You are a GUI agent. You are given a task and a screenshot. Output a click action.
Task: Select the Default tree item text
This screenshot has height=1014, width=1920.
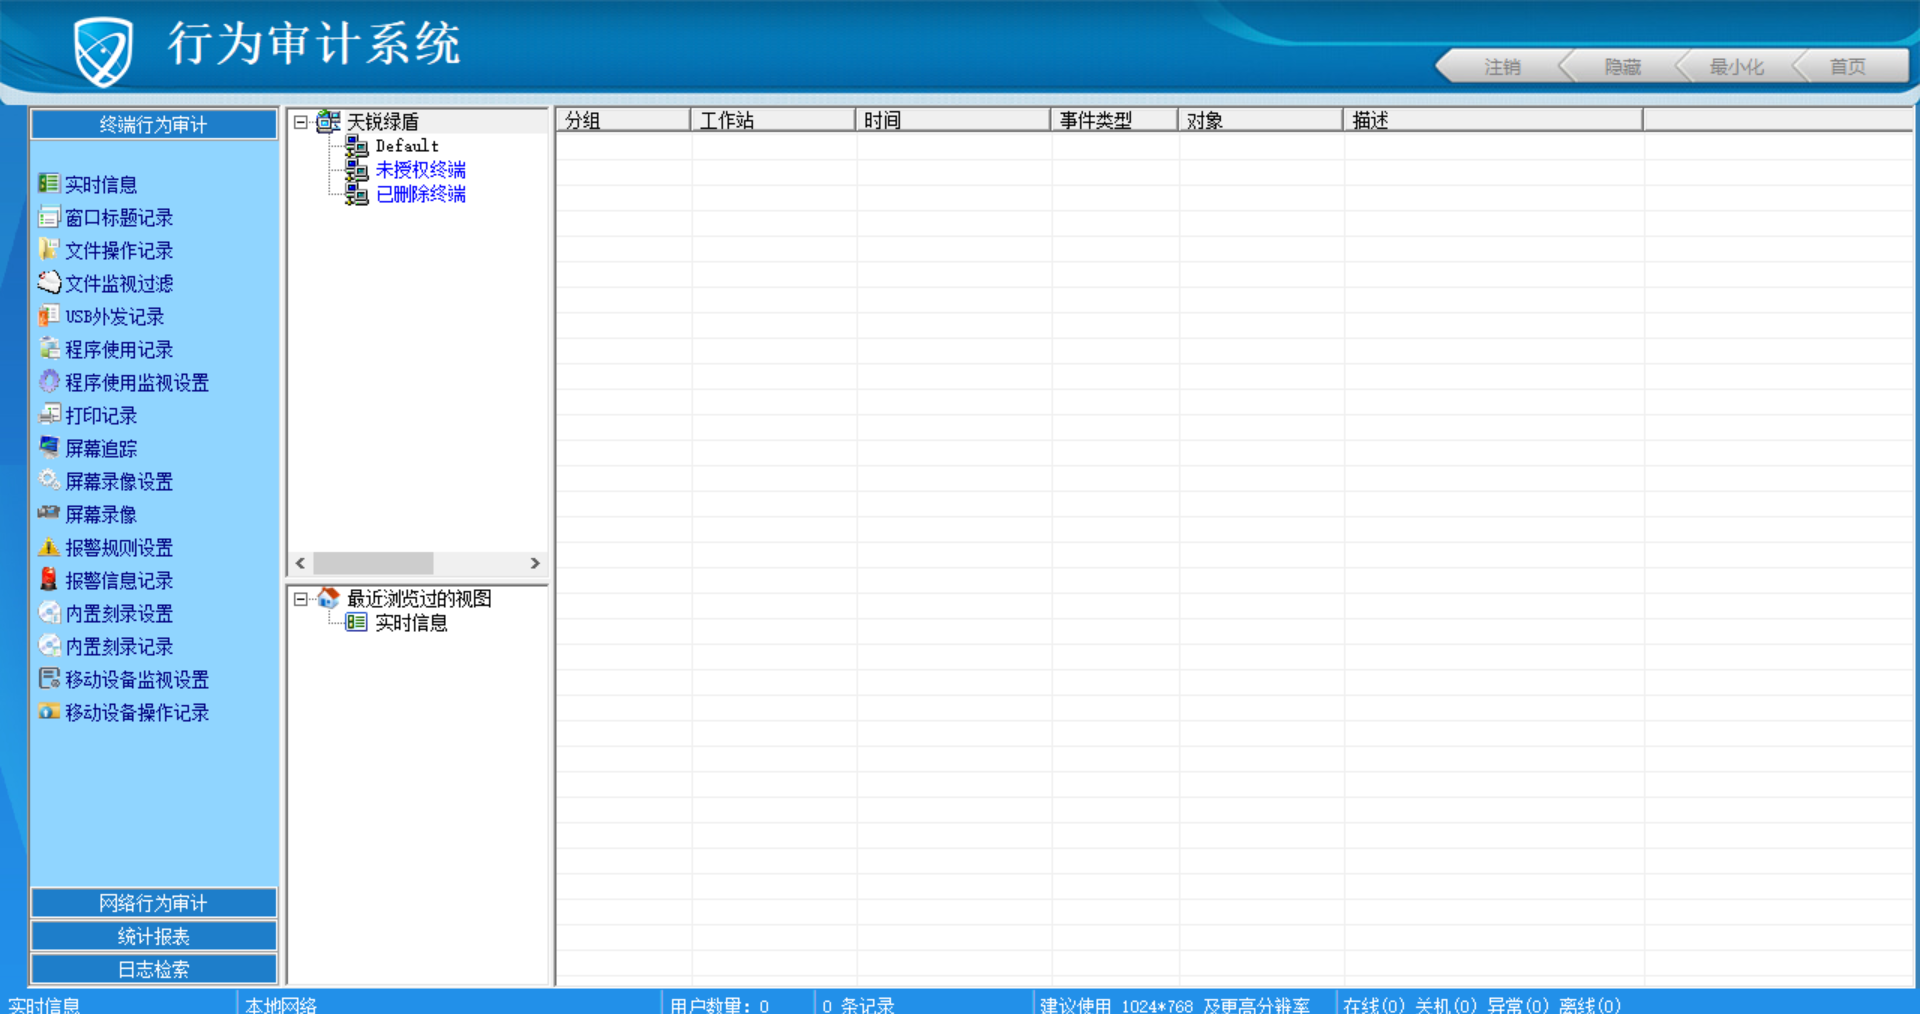pos(407,146)
